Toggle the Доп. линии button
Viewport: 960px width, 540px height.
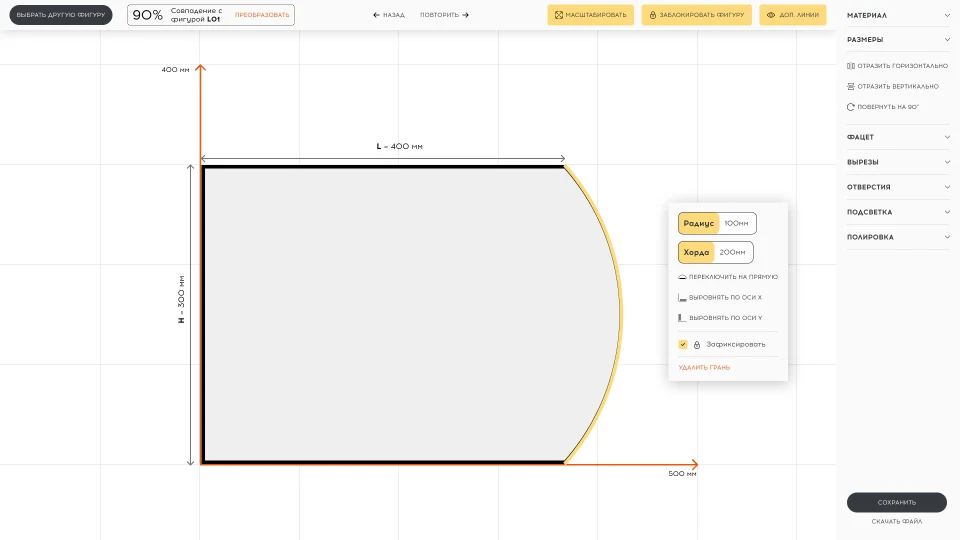click(x=792, y=15)
